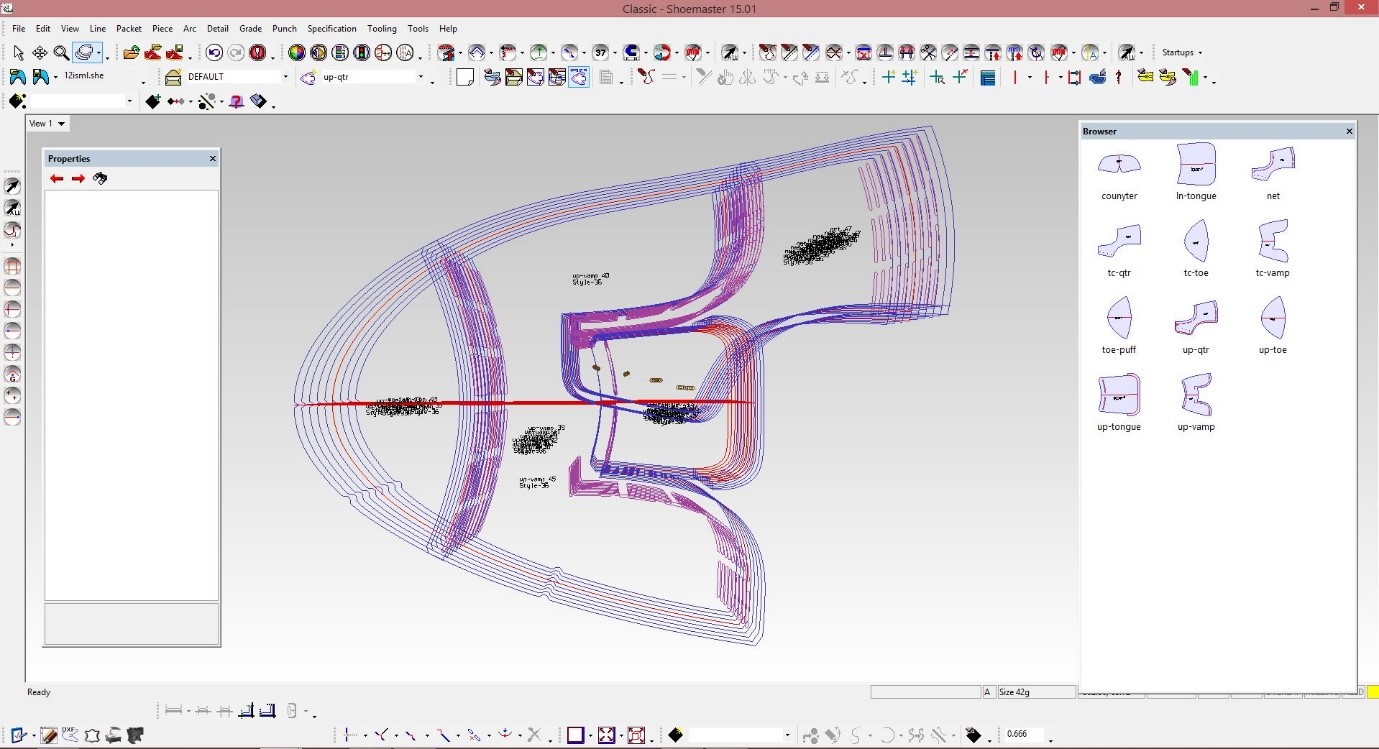The width and height of the screenshot is (1379, 749).
Task: Expand the up-qtr piece dropdown
Action: [420, 77]
